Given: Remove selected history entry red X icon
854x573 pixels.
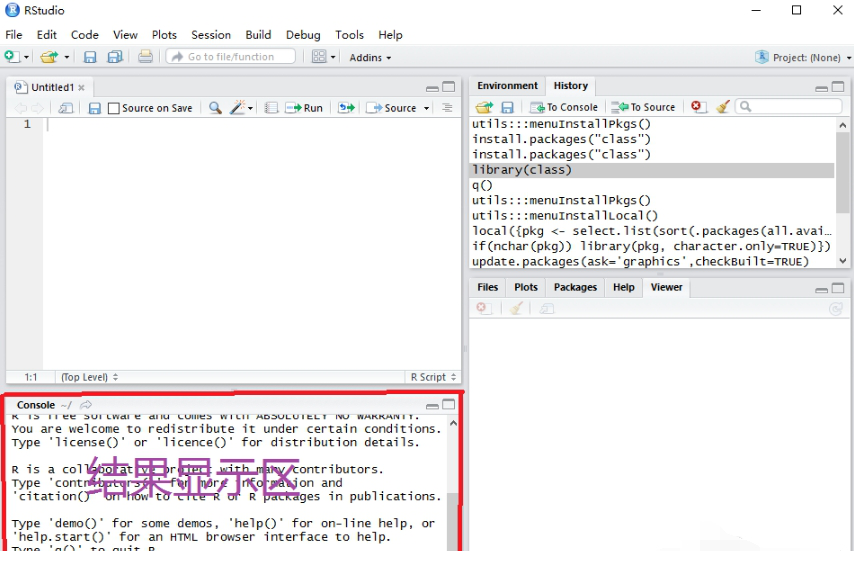Looking at the screenshot, I should 698,107.
